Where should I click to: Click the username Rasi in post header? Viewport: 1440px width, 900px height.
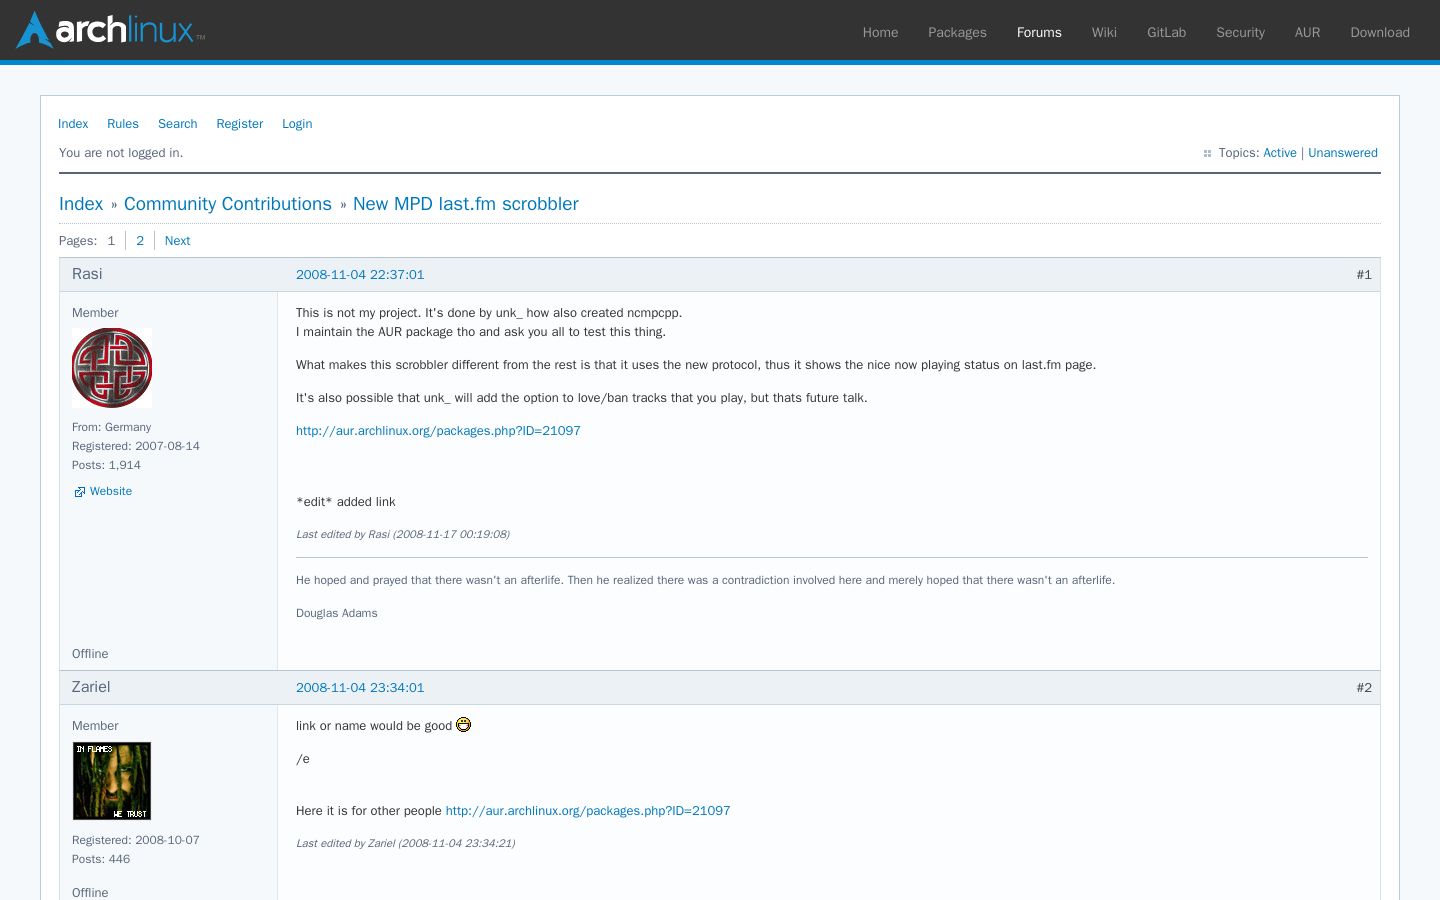click(87, 274)
